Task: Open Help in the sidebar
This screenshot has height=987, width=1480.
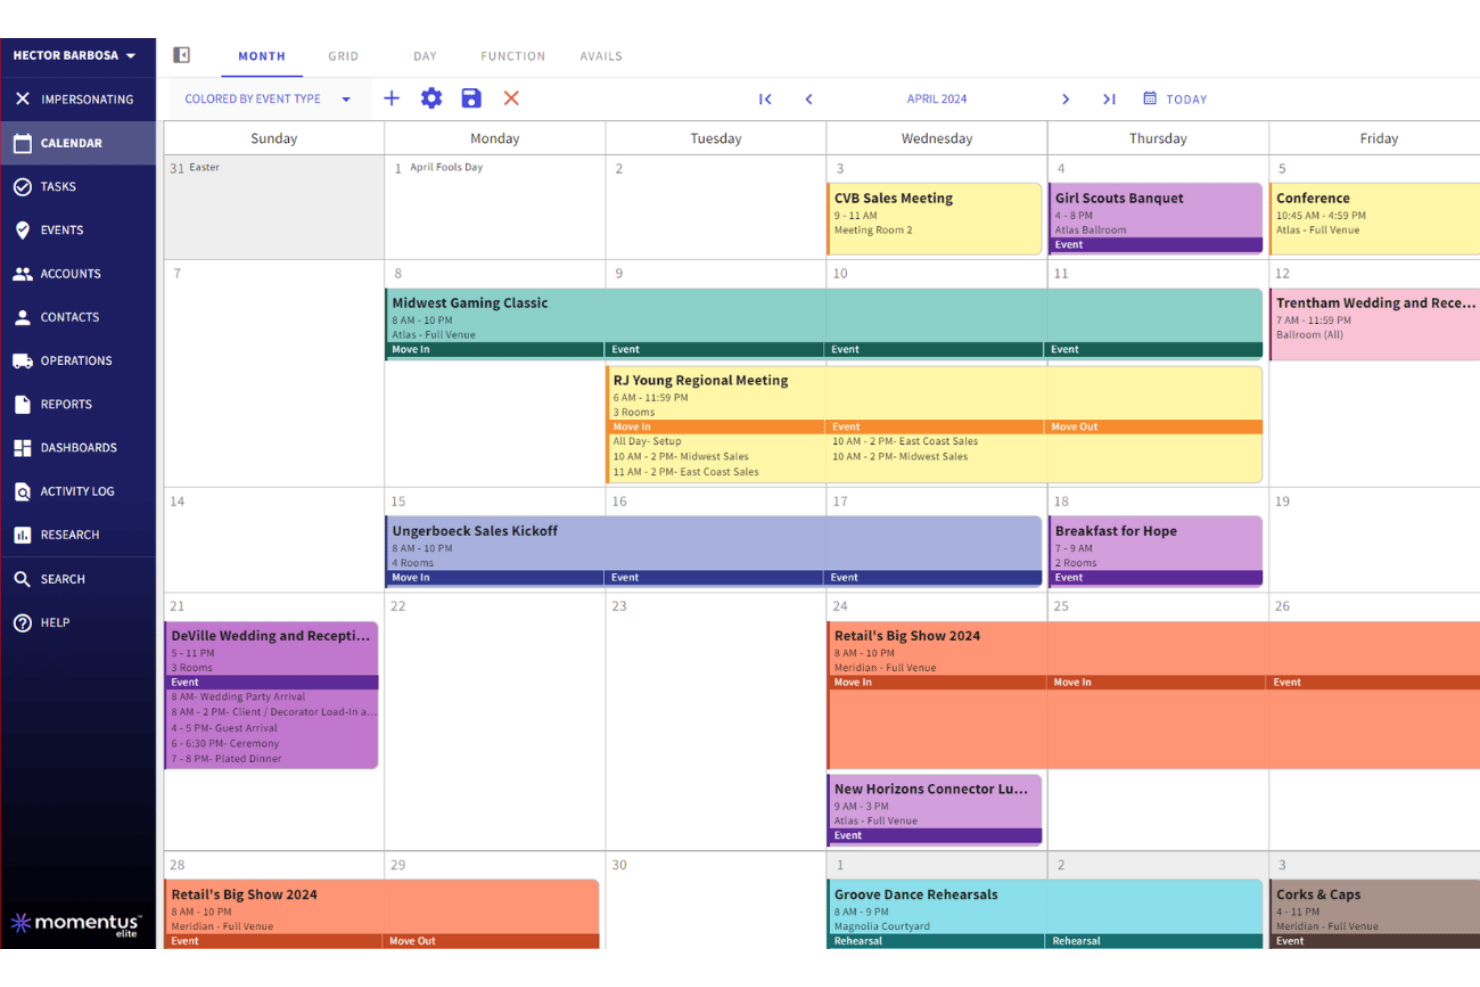Action: point(78,622)
